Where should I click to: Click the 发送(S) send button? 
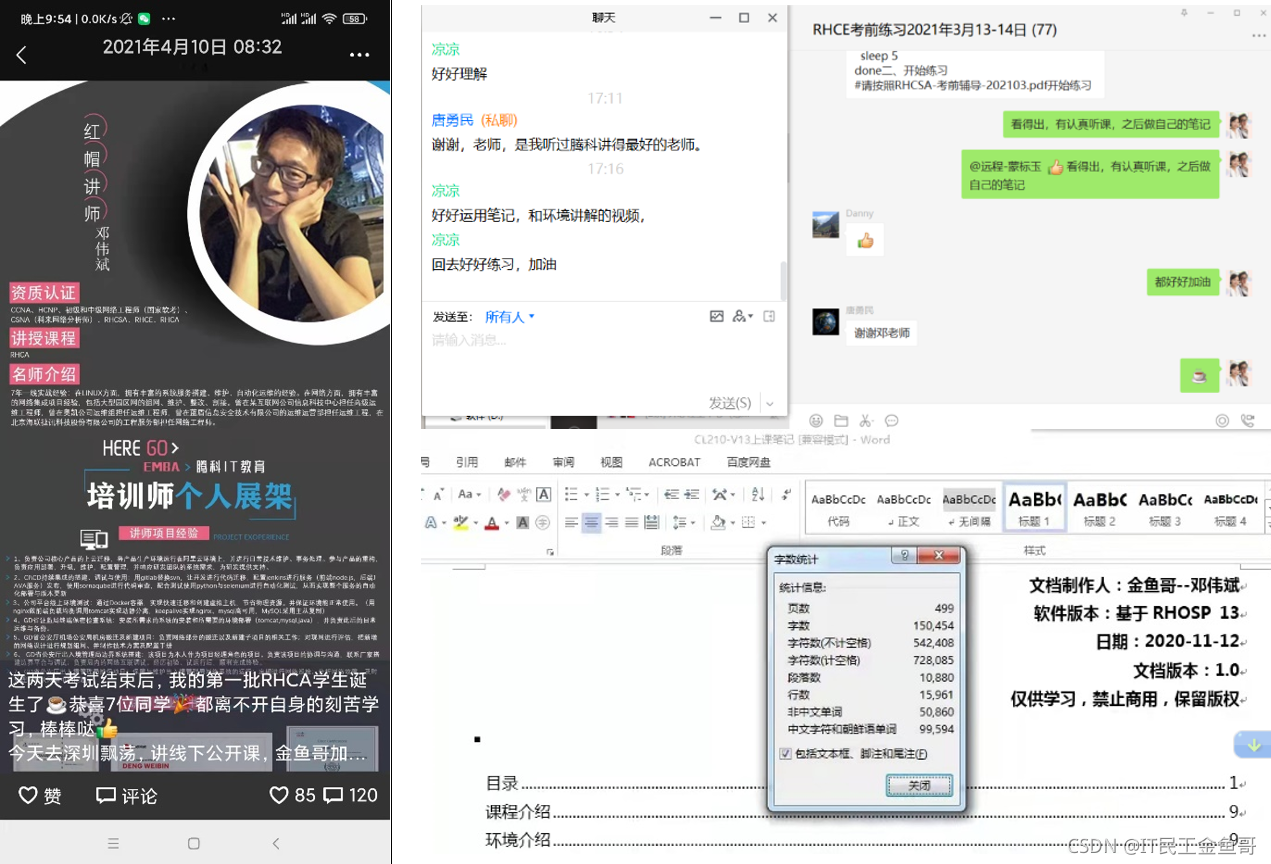point(730,403)
